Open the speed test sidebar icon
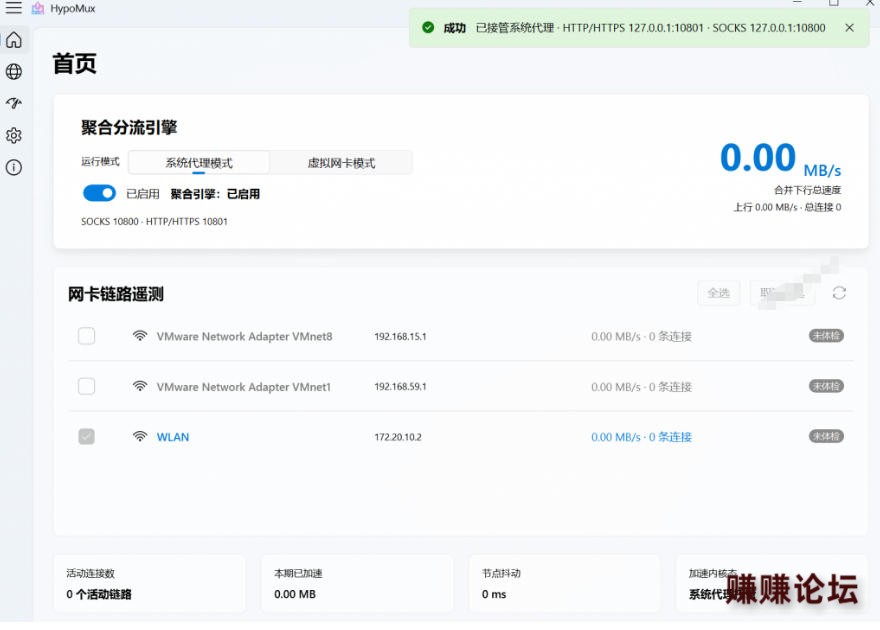The height and width of the screenshot is (630, 880). (x=14, y=103)
